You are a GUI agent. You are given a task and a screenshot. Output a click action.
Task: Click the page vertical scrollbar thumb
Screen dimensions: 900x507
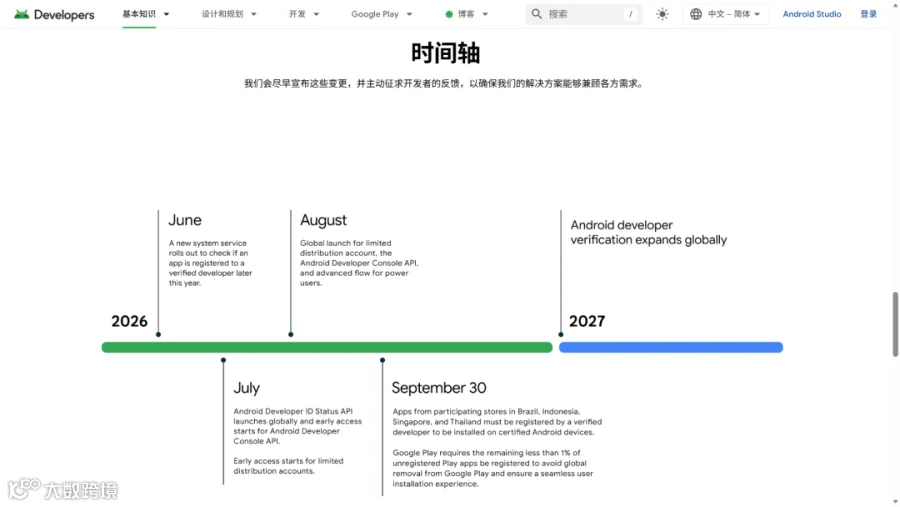coord(895,324)
